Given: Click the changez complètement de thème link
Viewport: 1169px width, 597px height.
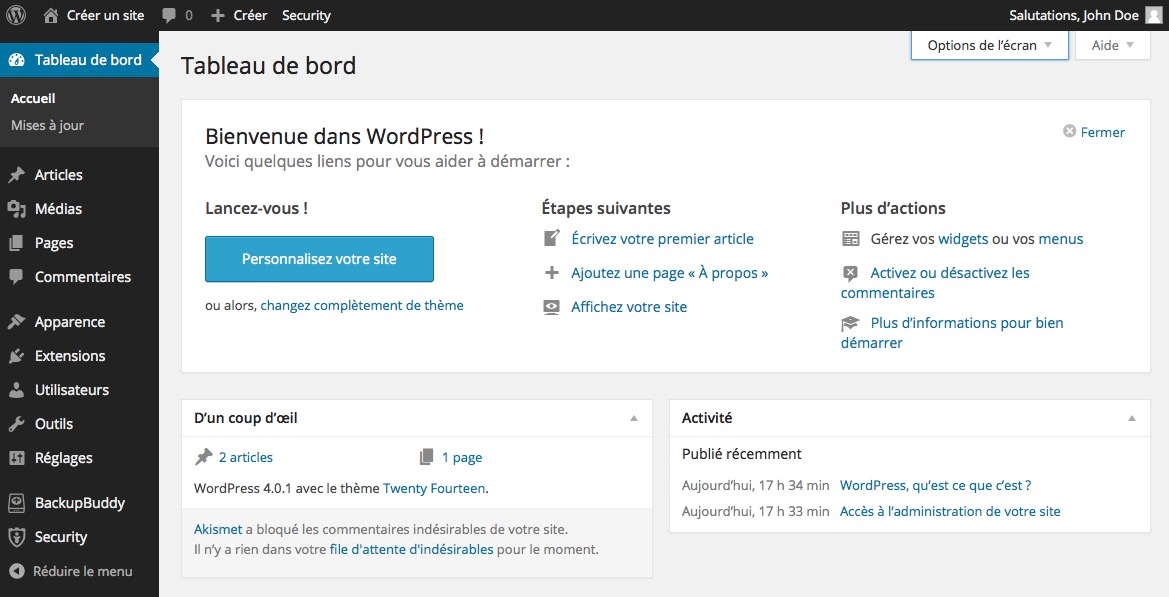Looking at the screenshot, I should [362, 306].
